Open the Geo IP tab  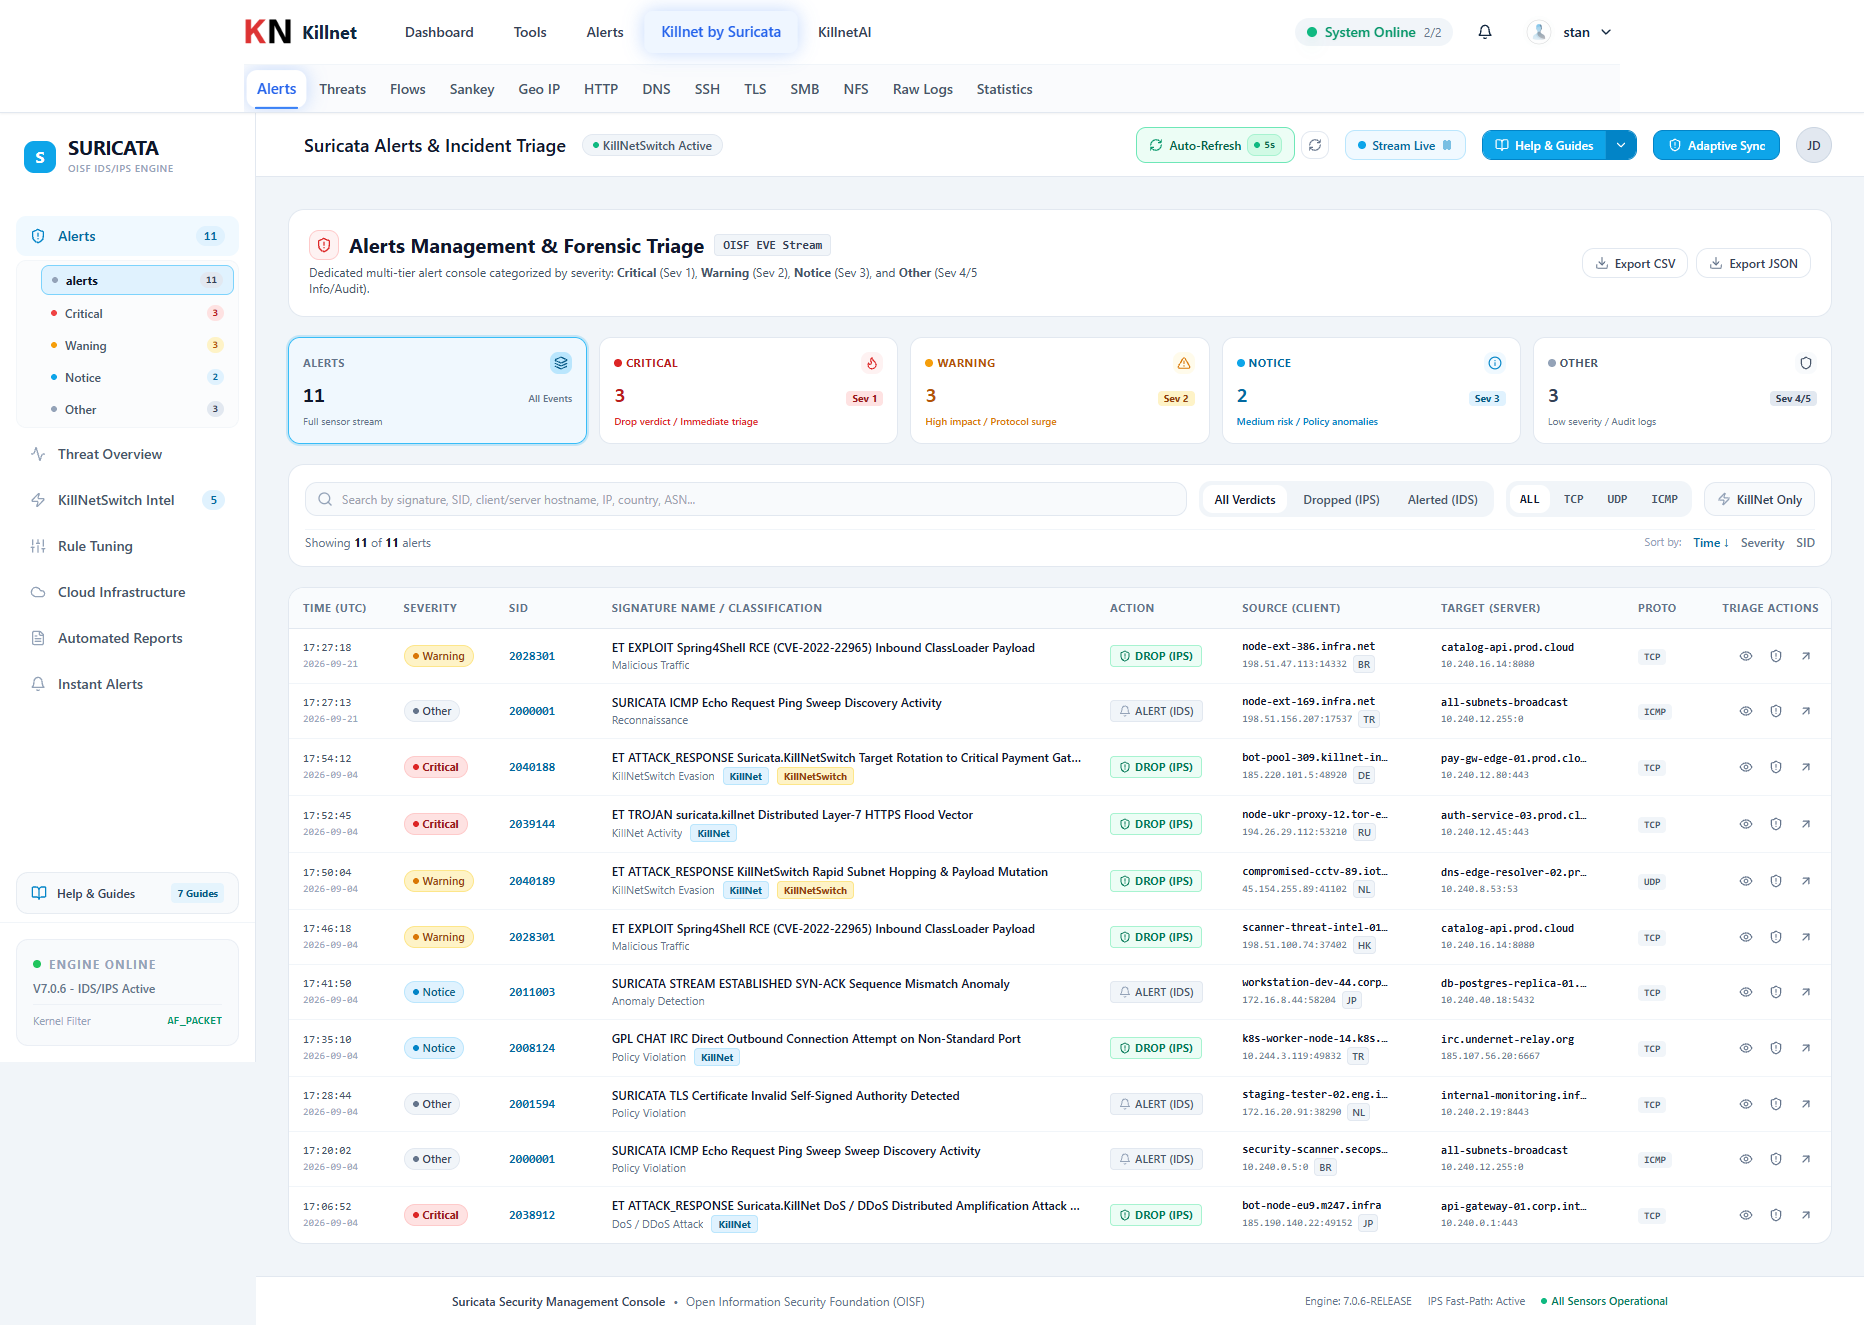click(539, 89)
